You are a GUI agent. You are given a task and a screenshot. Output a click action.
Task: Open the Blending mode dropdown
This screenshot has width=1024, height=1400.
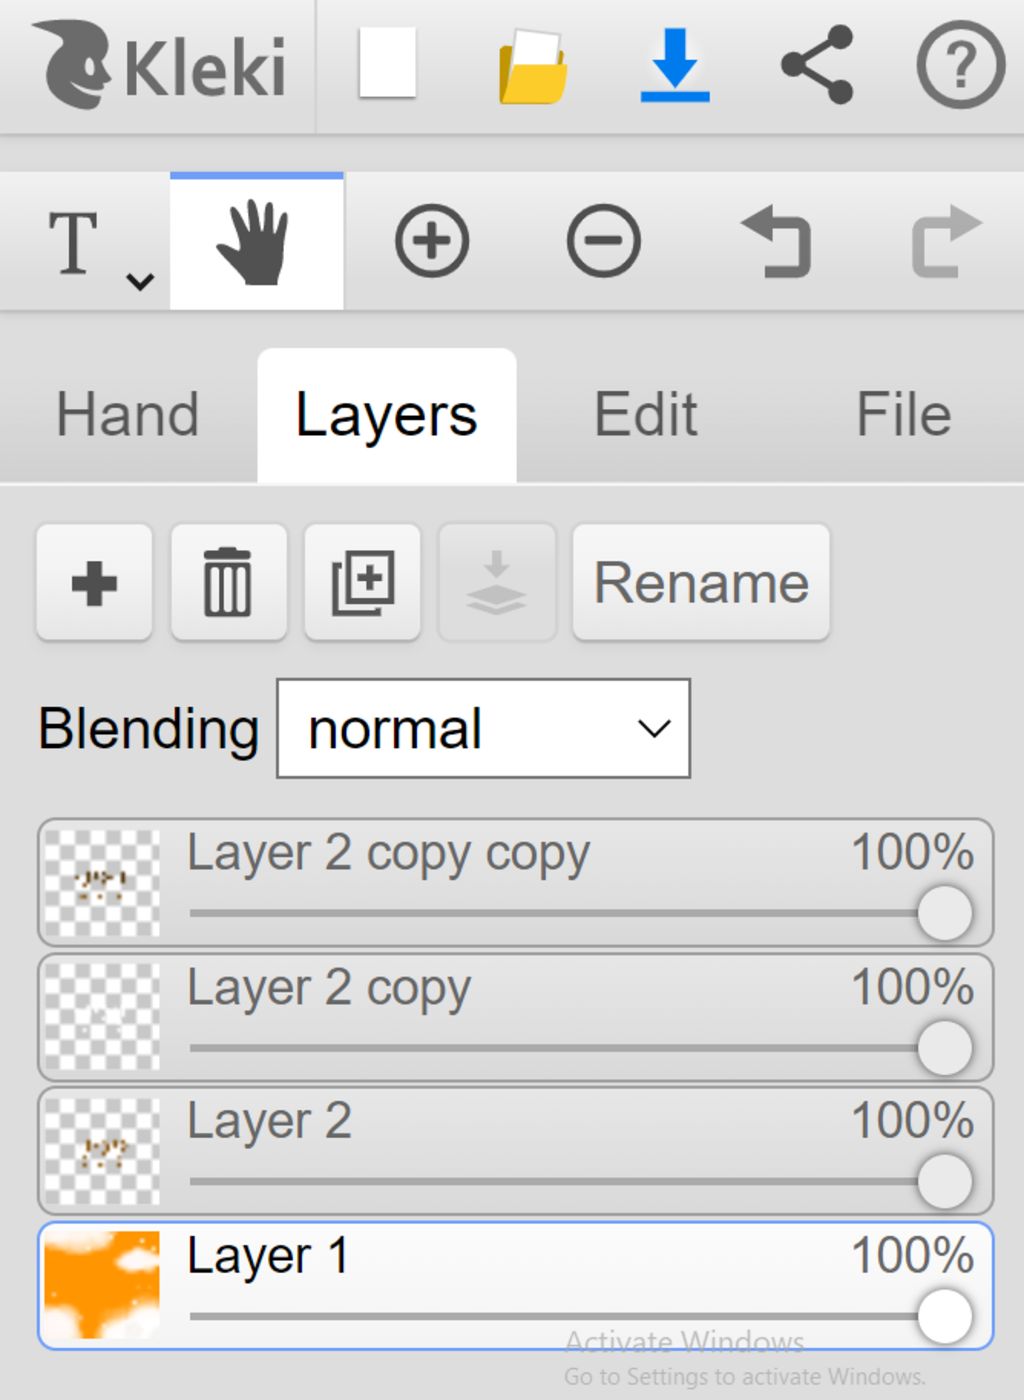coord(483,729)
